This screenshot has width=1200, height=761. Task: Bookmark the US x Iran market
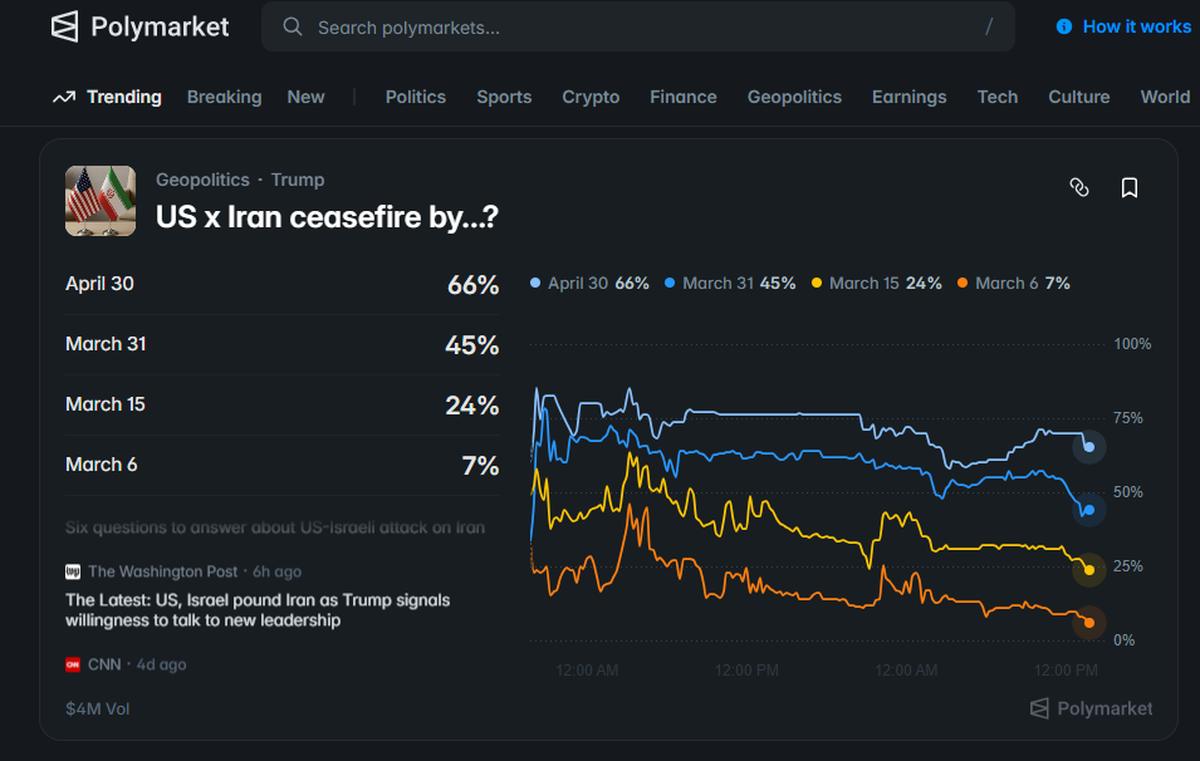(1129, 187)
